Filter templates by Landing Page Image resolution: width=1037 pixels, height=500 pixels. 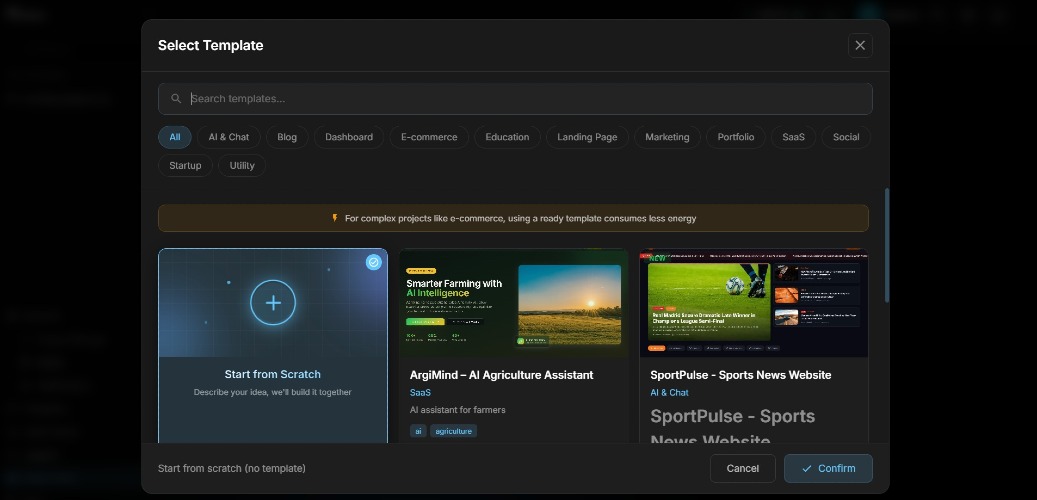[x=587, y=137]
